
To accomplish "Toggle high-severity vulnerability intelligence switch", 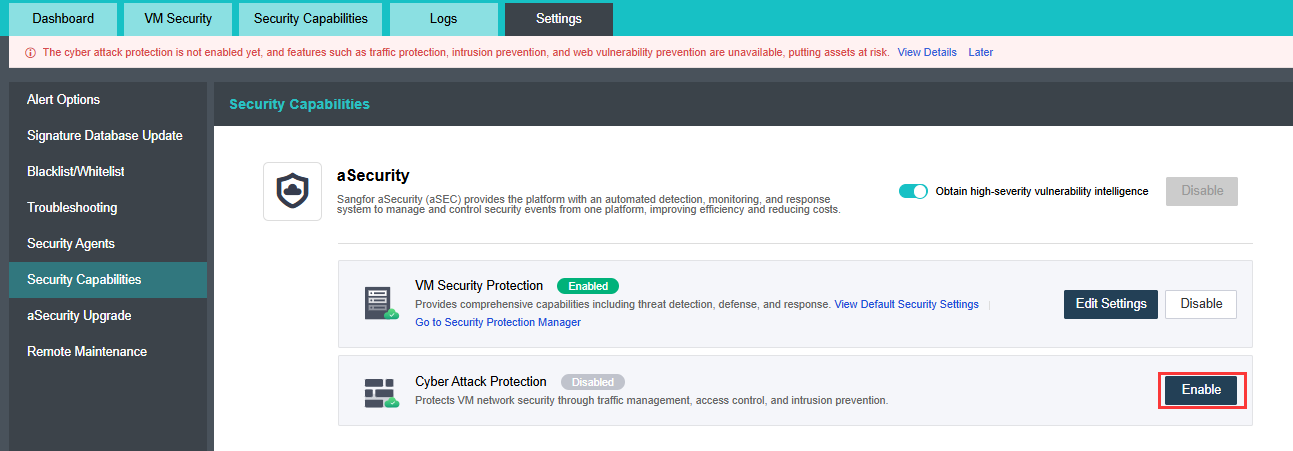I will click(x=914, y=191).
